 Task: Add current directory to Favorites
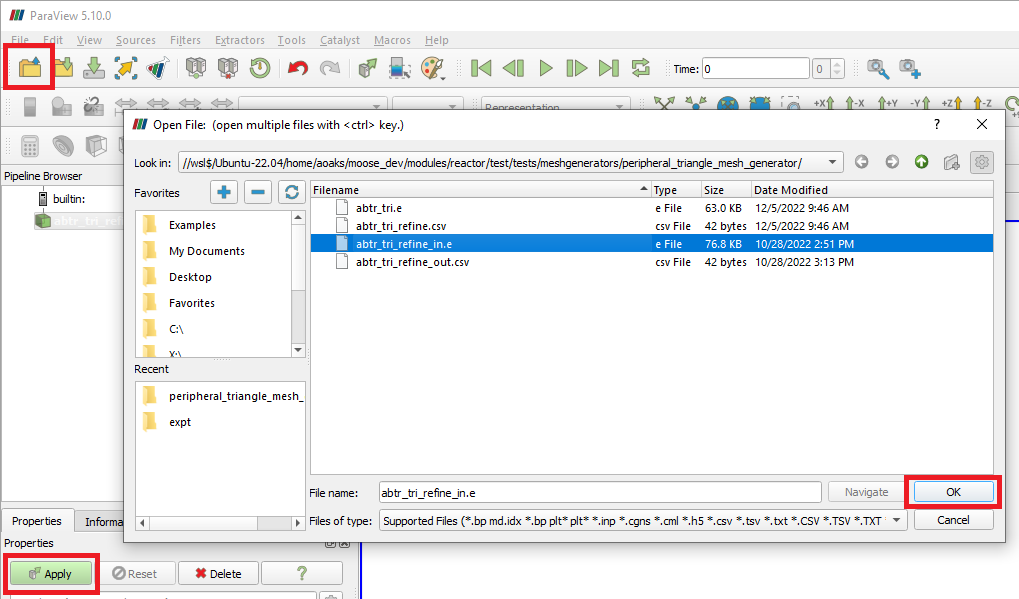[x=224, y=192]
